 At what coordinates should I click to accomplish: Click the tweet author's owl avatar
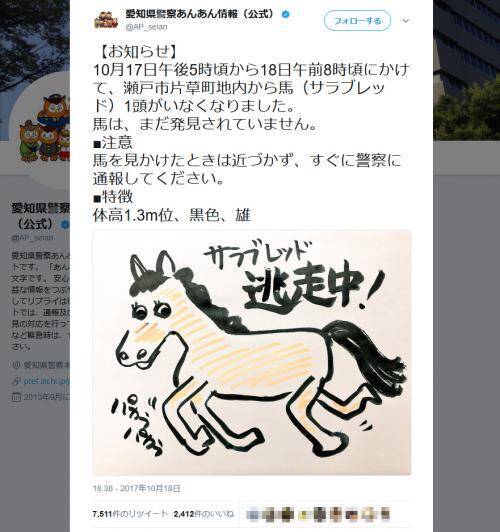[106, 20]
